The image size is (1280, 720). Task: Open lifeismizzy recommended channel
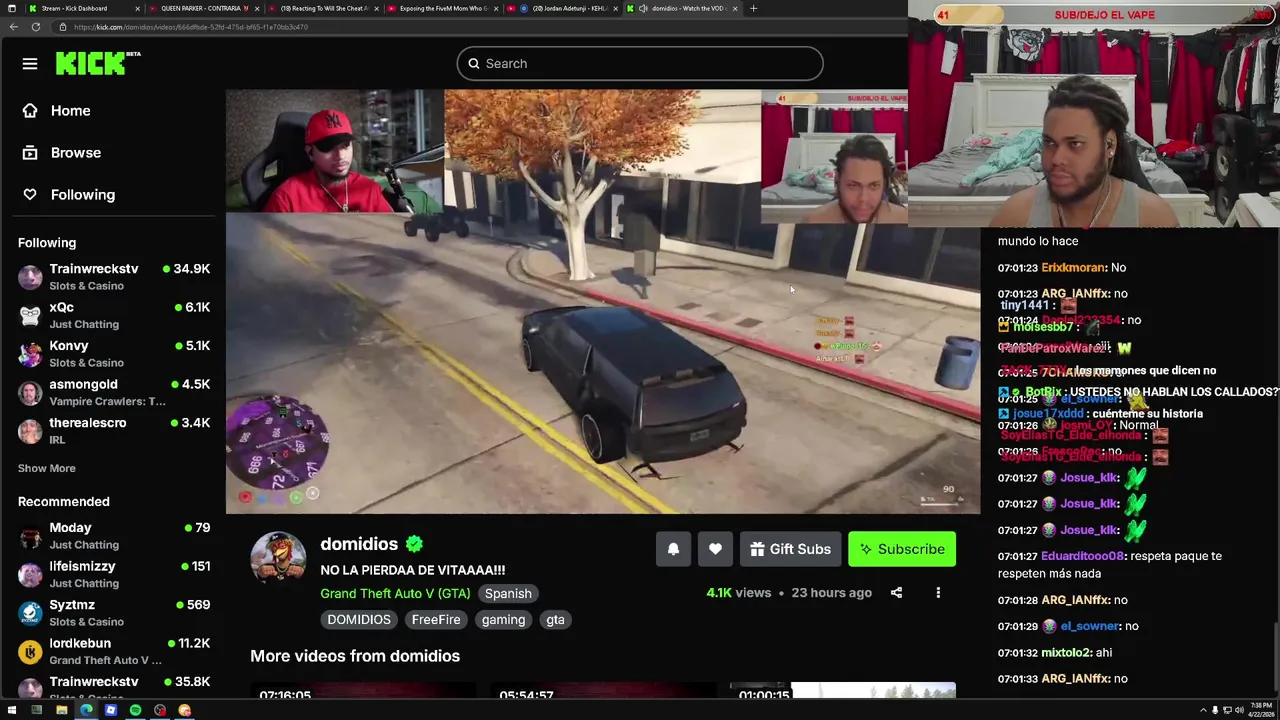pos(113,574)
